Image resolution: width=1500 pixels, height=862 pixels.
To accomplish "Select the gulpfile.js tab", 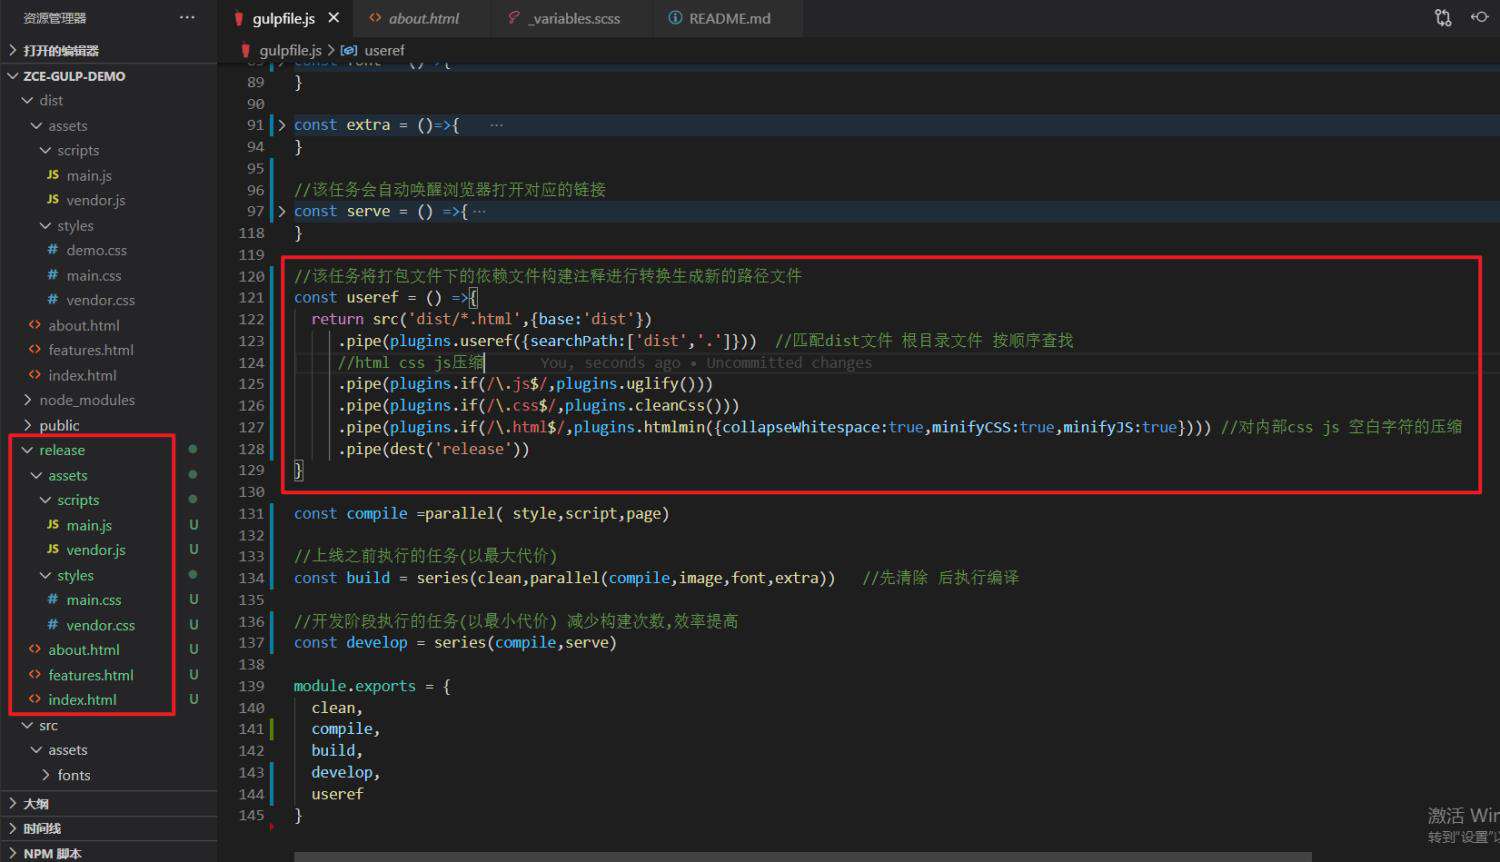I will (x=283, y=18).
